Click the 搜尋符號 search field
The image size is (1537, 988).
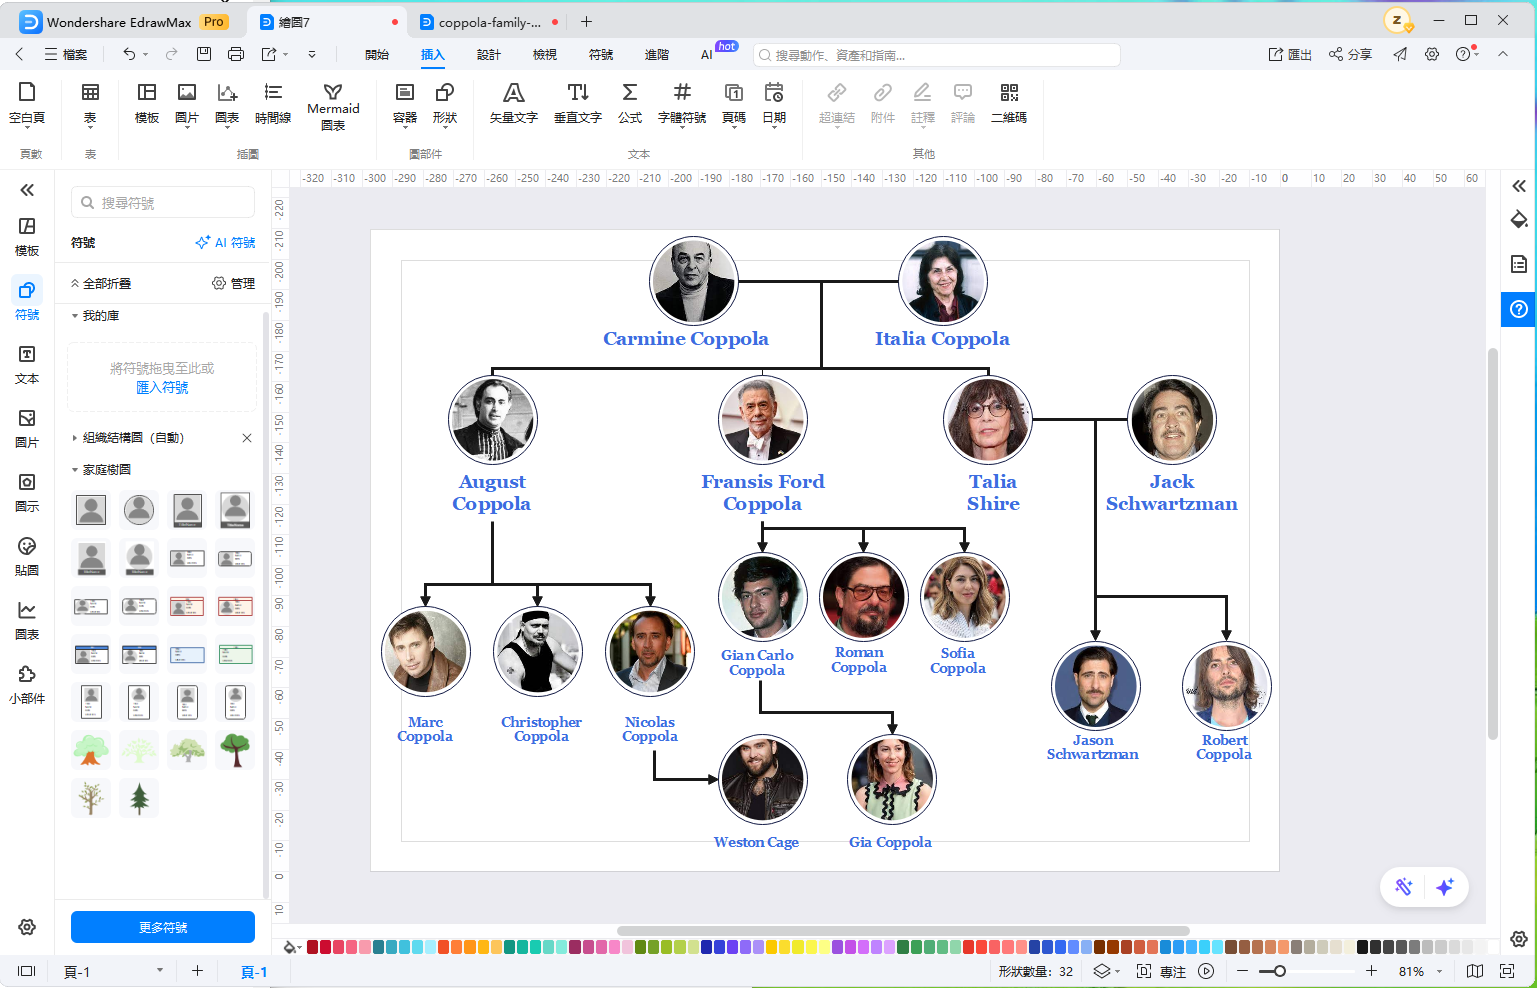163,202
